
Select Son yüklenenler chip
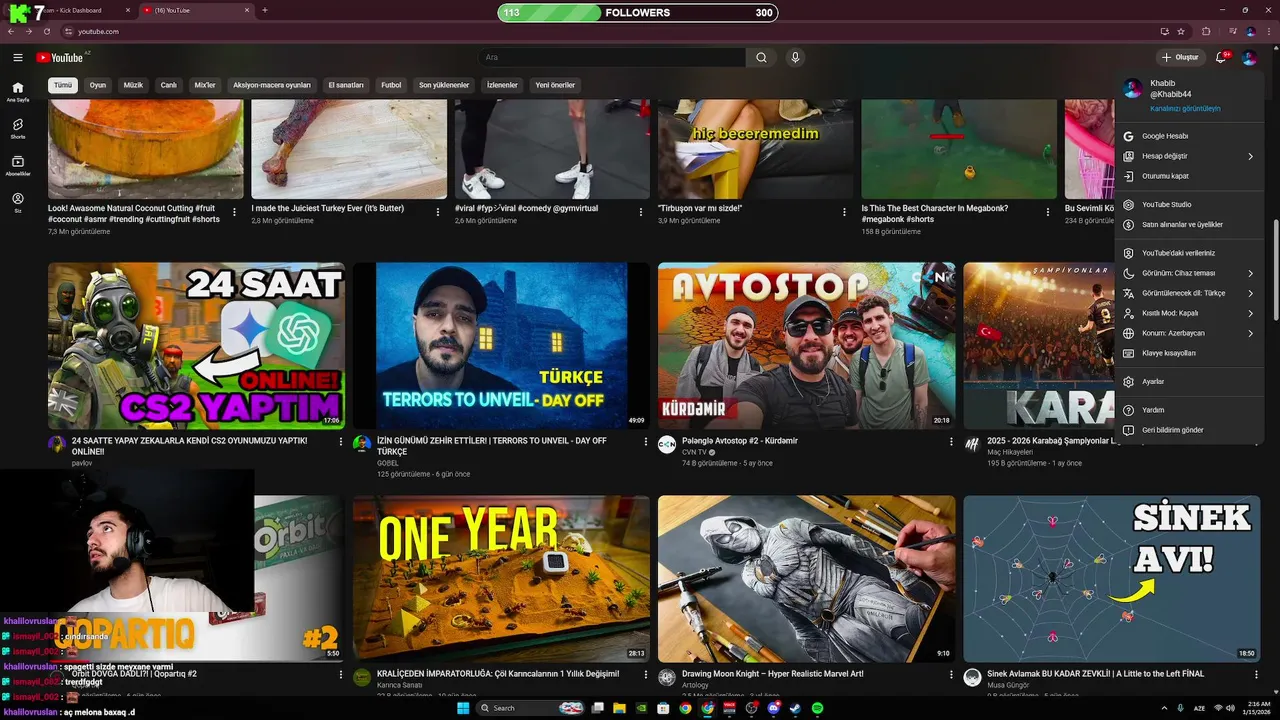pyautogui.click(x=444, y=85)
